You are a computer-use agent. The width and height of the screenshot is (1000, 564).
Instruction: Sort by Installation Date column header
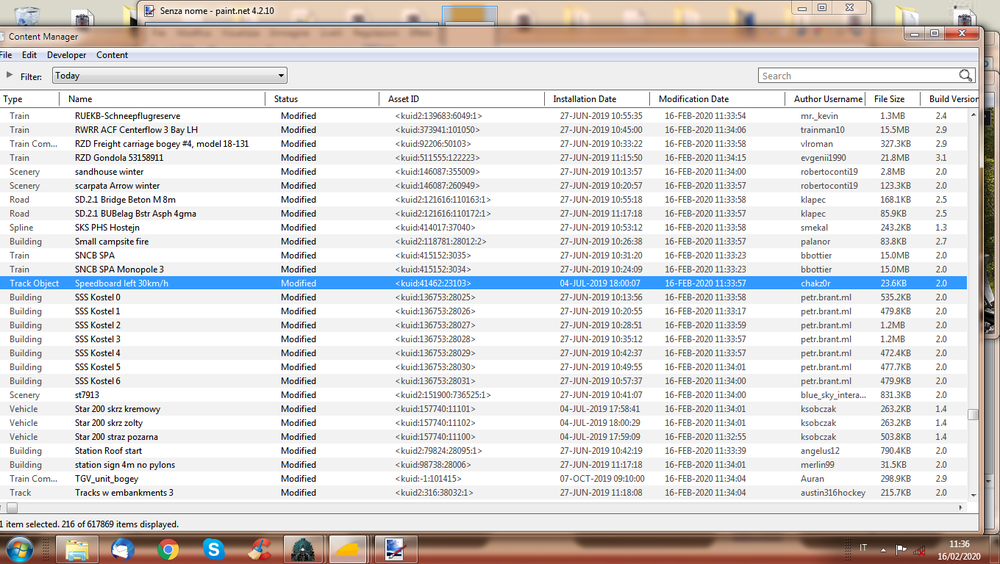pos(598,99)
